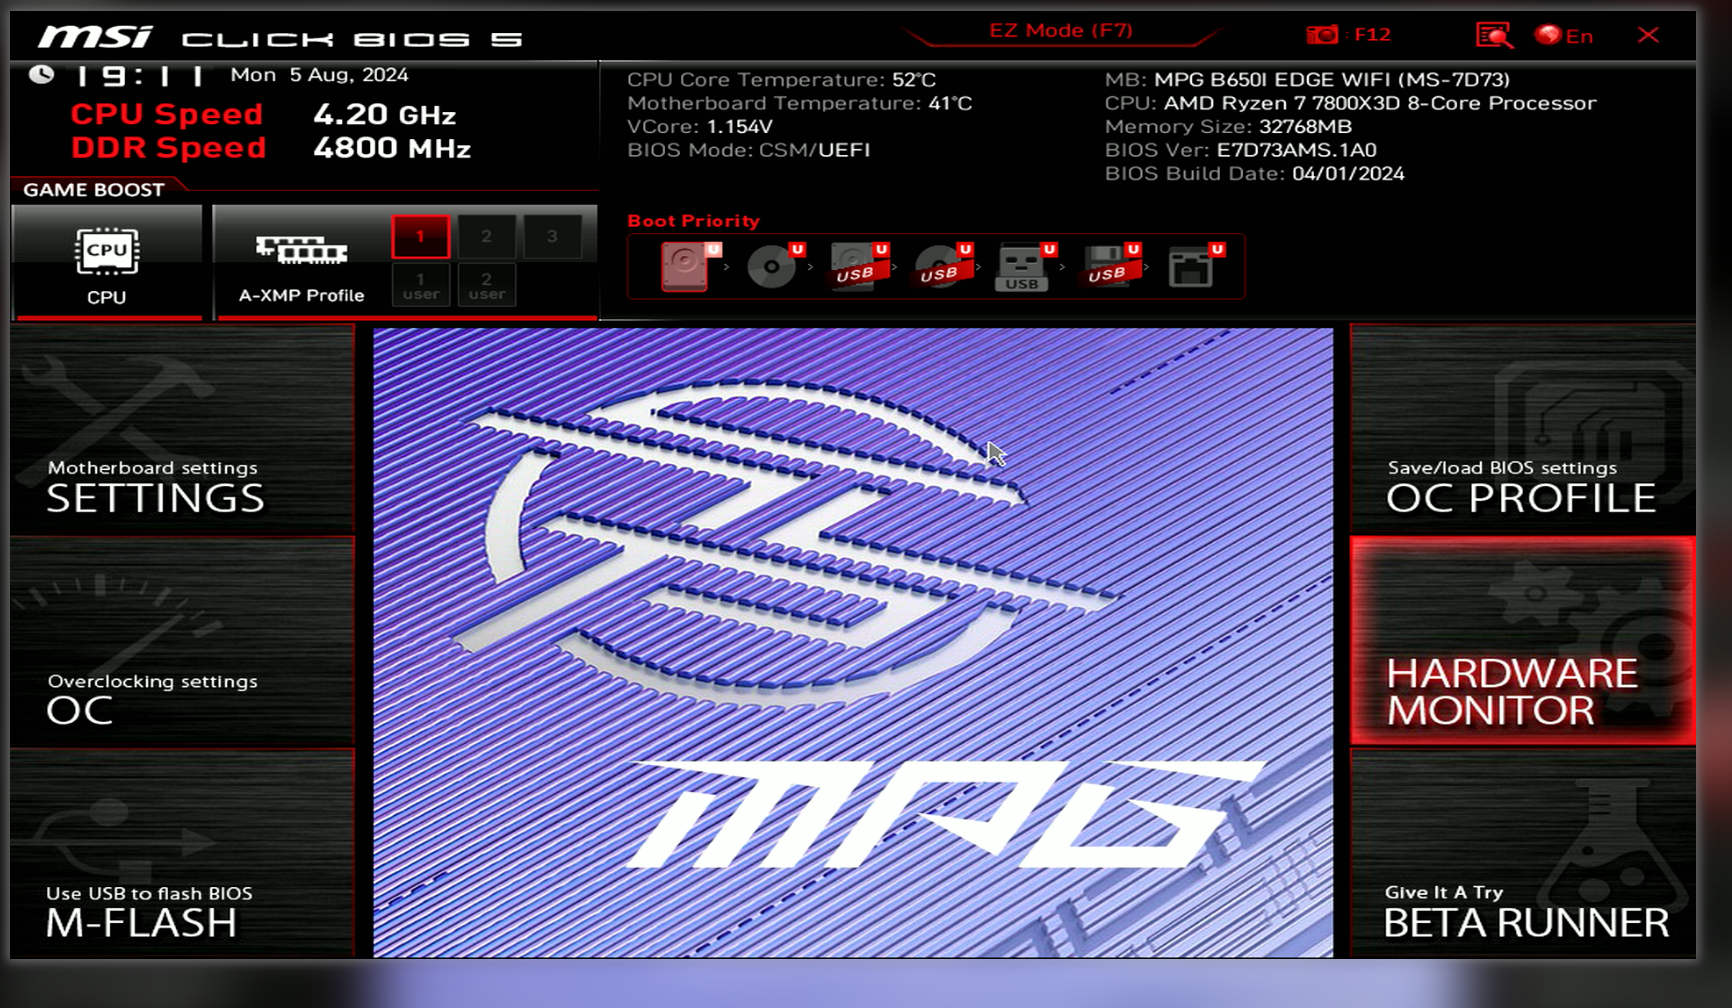
Task: Click the VCore 1.154V reading
Action: coord(699,127)
